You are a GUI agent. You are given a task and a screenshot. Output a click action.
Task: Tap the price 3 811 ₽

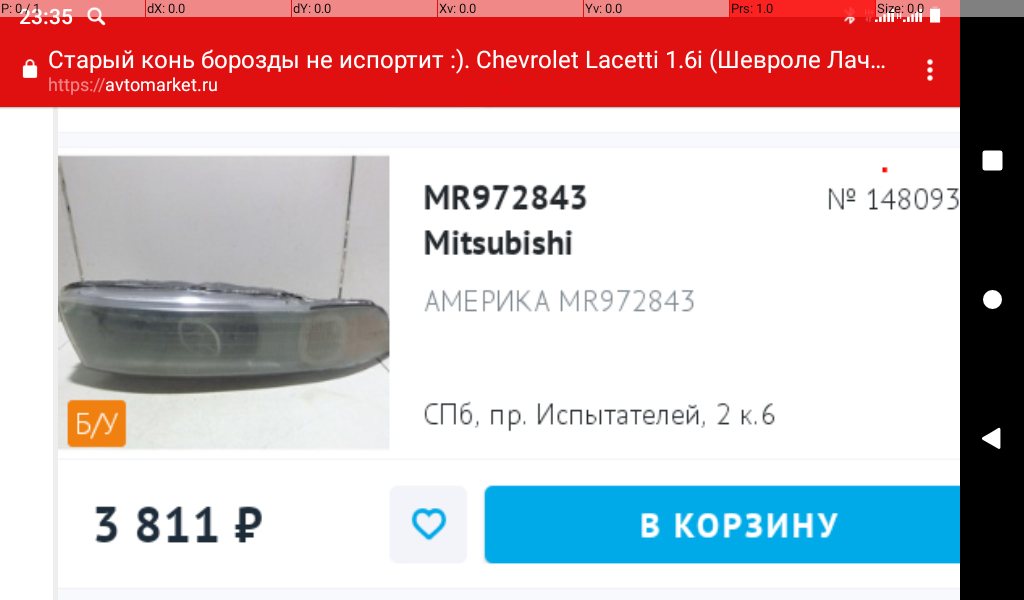(x=178, y=525)
